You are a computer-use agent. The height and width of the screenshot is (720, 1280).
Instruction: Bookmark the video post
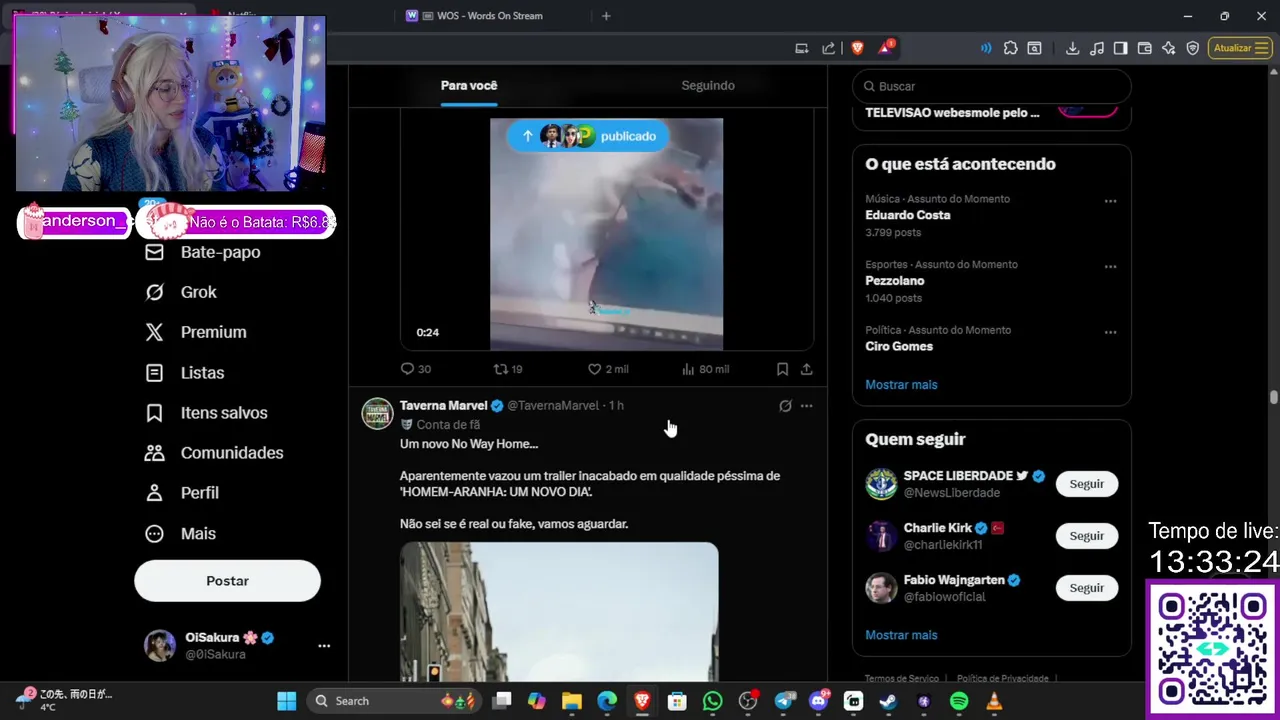[782, 369]
